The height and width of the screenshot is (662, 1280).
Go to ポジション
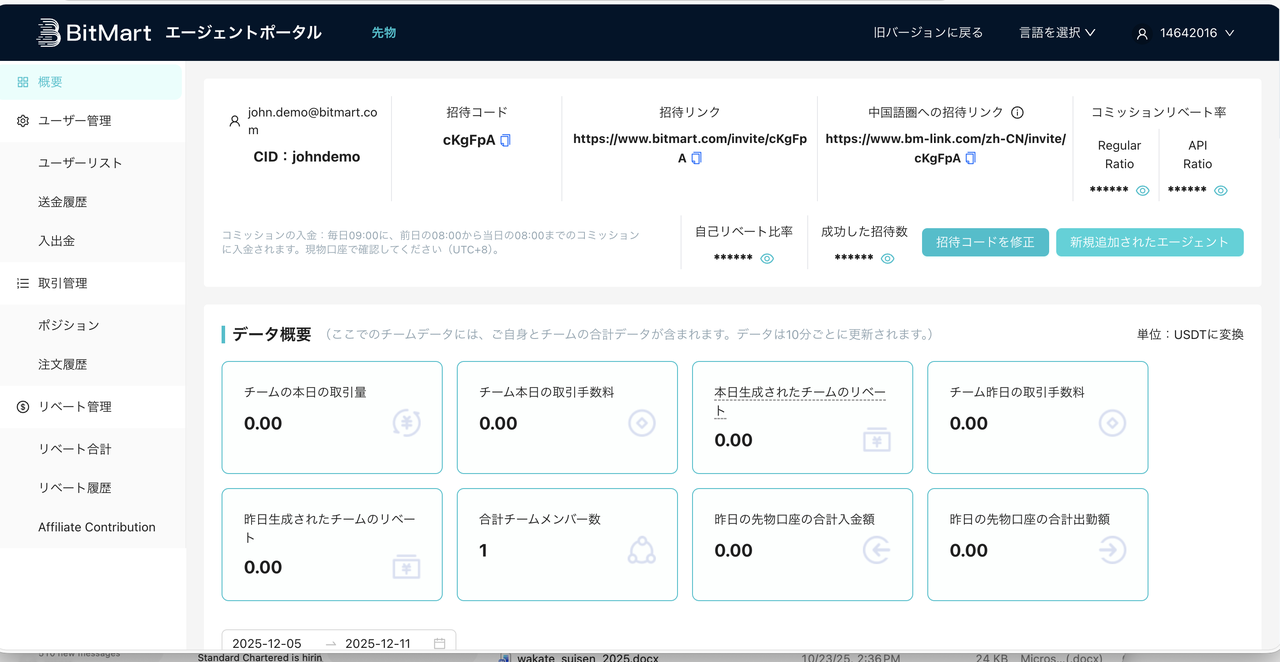pos(69,326)
